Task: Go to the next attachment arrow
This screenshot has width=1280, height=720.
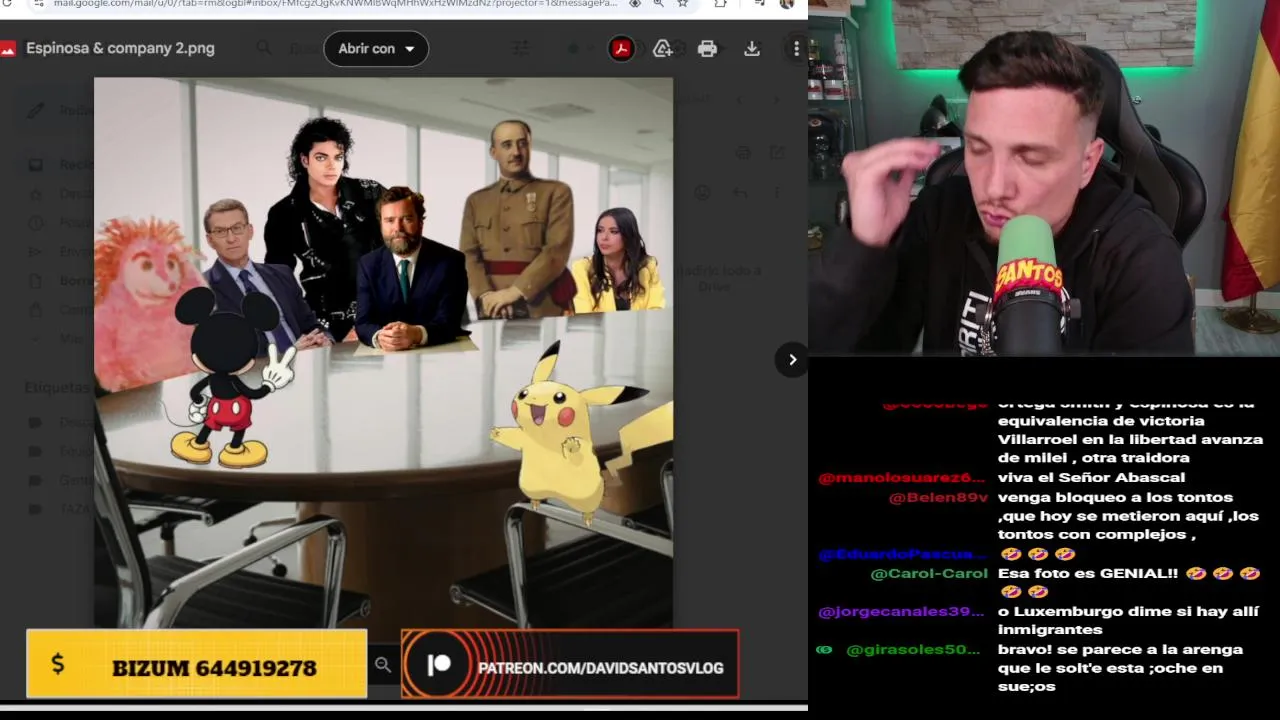Action: [792, 360]
